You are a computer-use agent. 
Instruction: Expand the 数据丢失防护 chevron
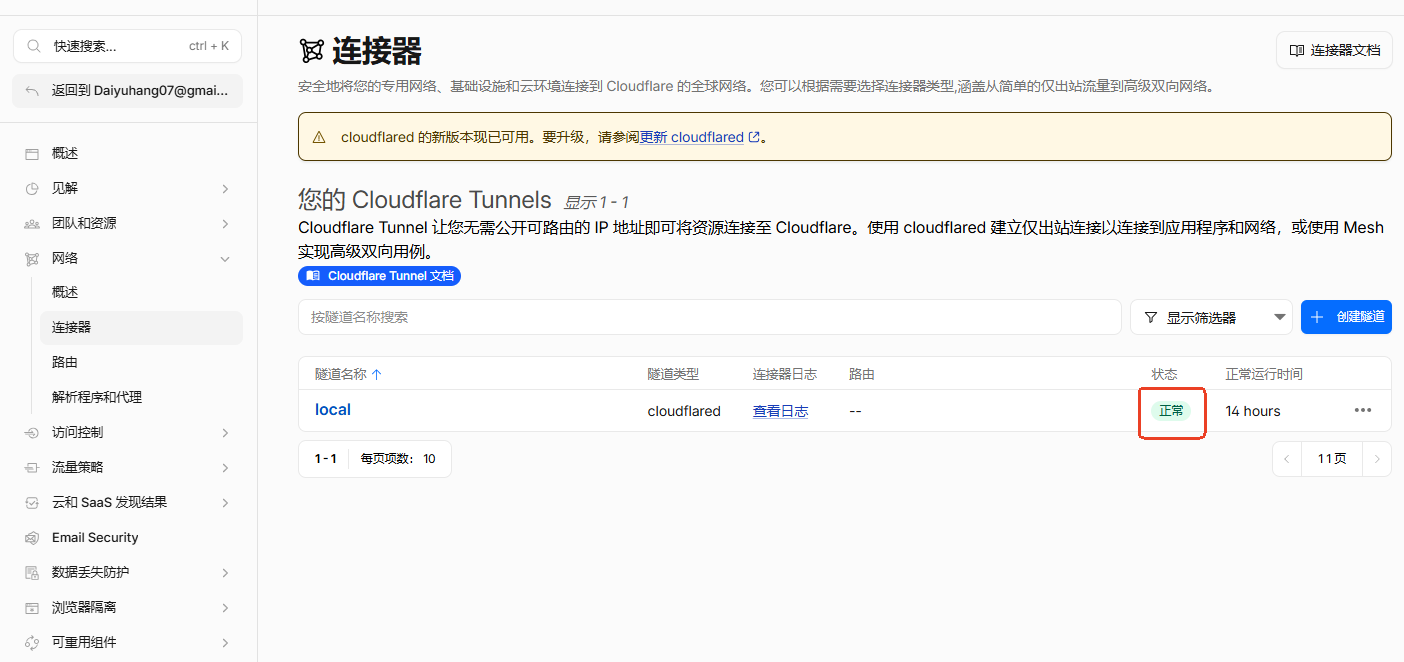pyautogui.click(x=225, y=573)
